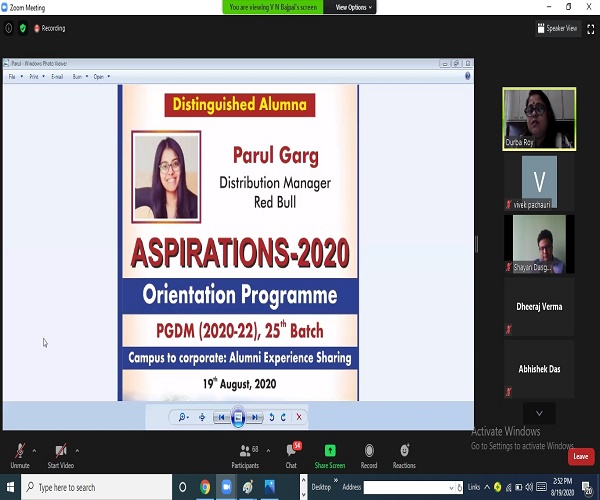Select Abhishek Das participant tile
This screenshot has height=500, width=600.
click(539, 369)
